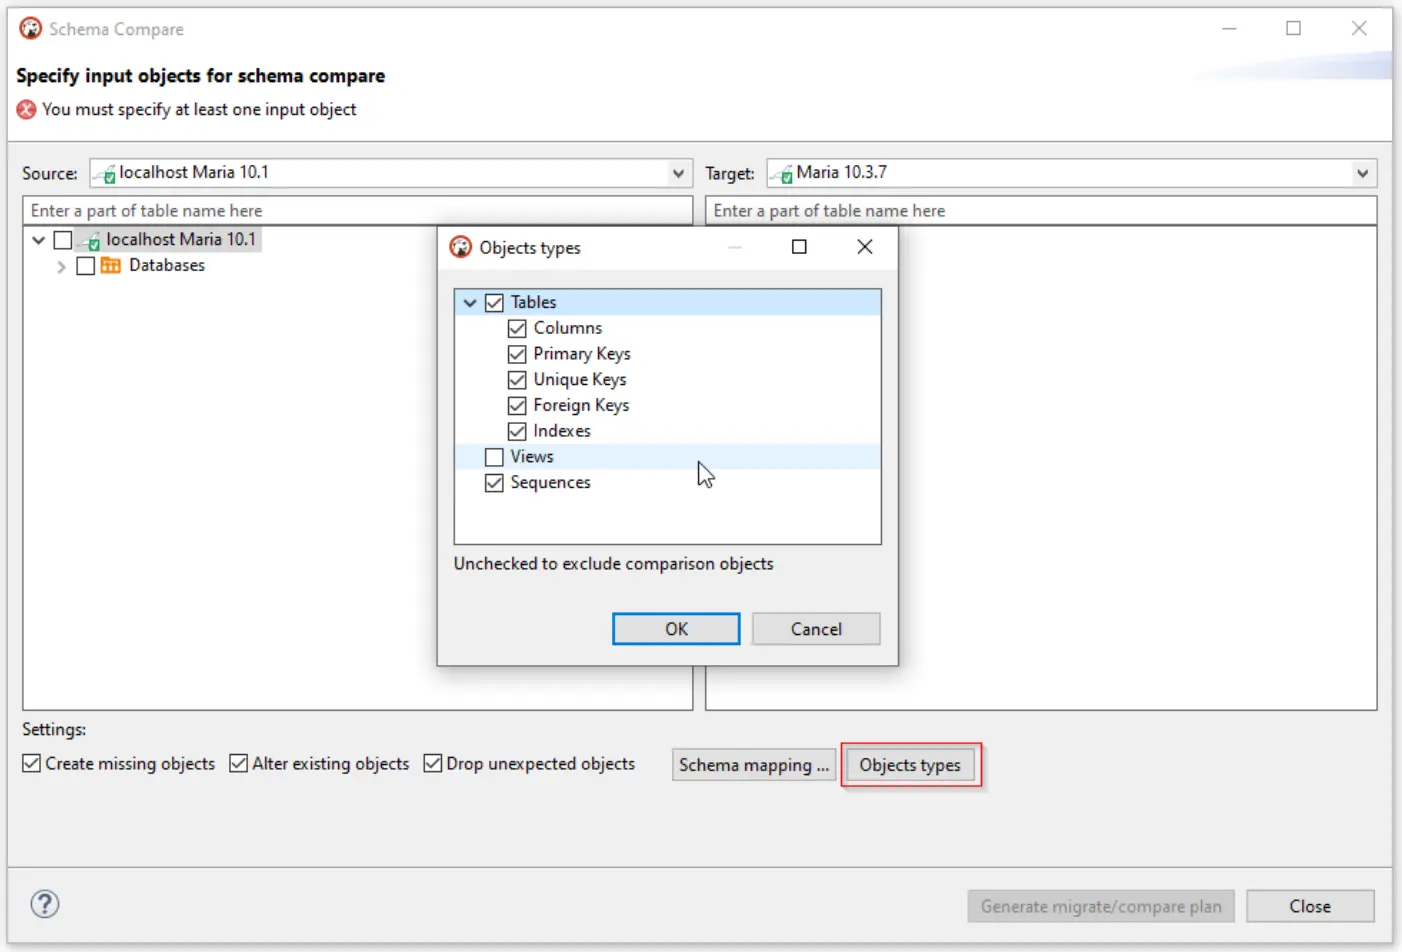Click the localhost Maria 10.1 connection icon in tree

91,241
